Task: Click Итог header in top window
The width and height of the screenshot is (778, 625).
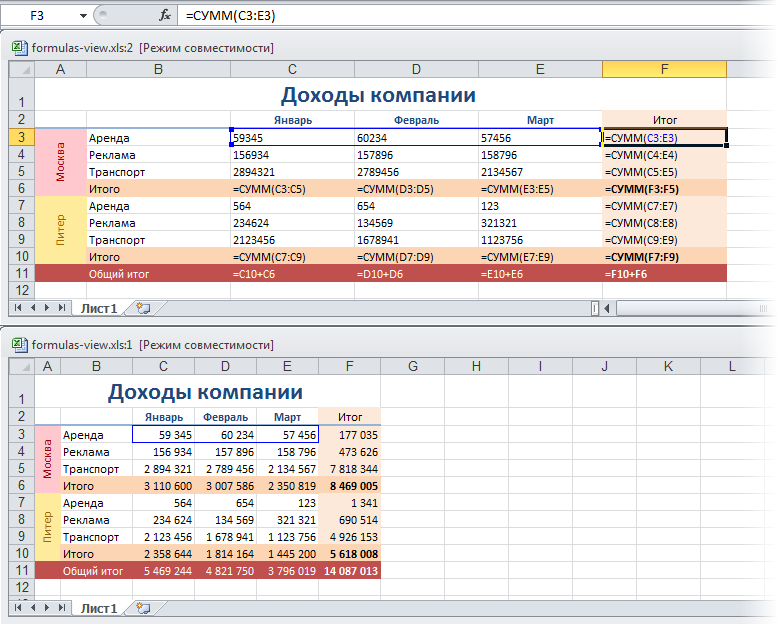Action: pyautogui.click(x=665, y=120)
